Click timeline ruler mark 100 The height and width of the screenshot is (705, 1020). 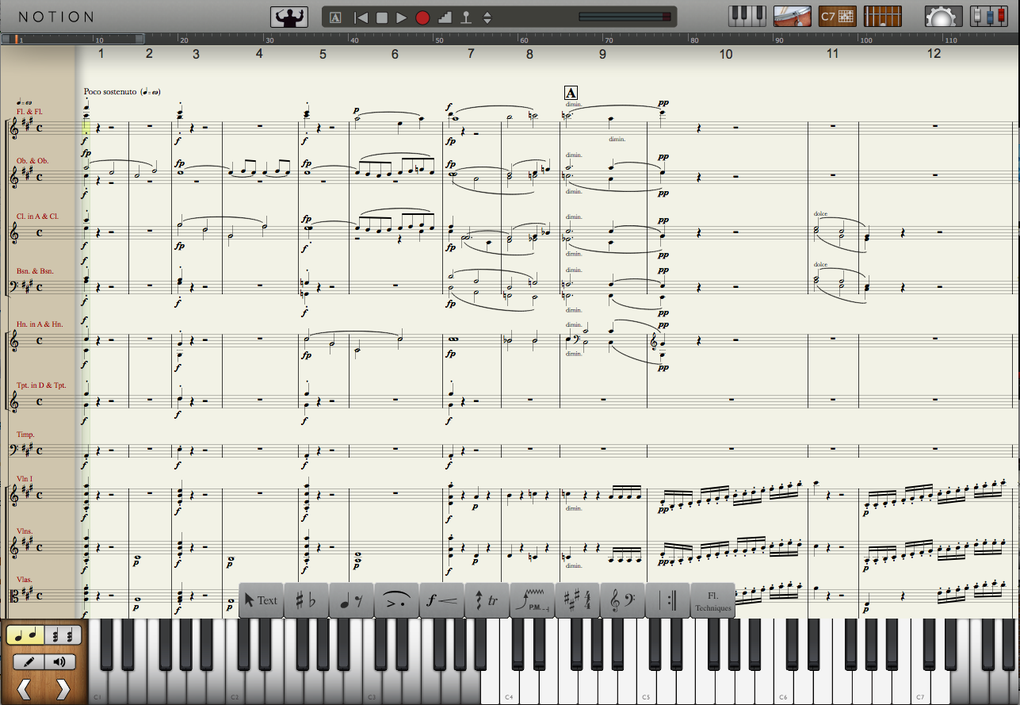click(x=866, y=40)
